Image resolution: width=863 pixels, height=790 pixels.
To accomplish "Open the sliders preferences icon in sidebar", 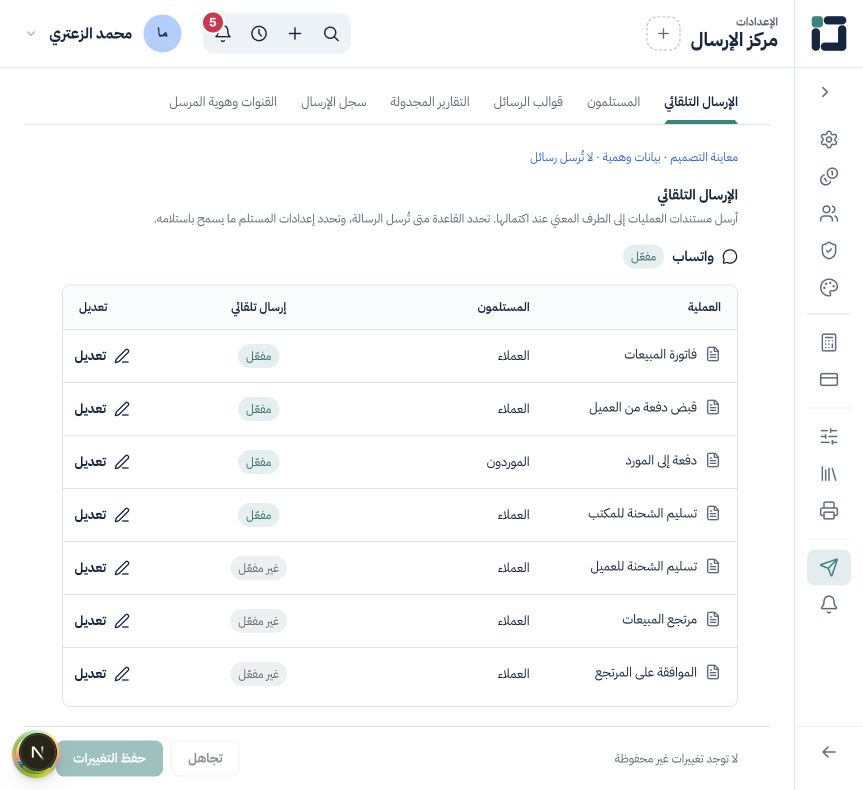I will (828, 437).
